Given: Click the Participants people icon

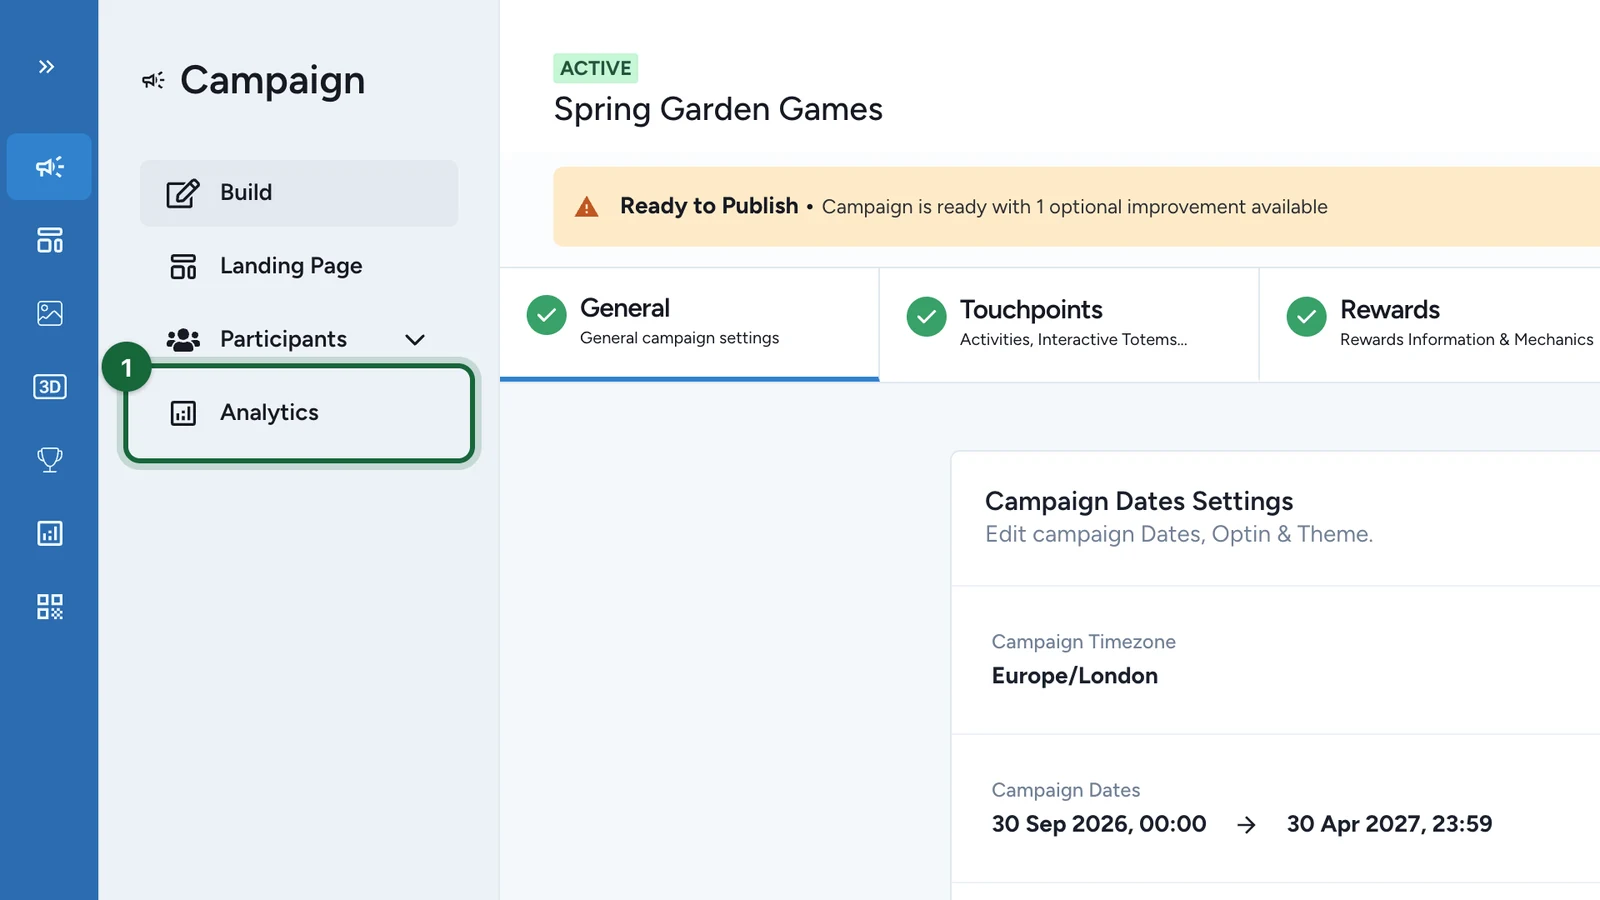Looking at the screenshot, I should pyautogui.click(x=183, y=340).
